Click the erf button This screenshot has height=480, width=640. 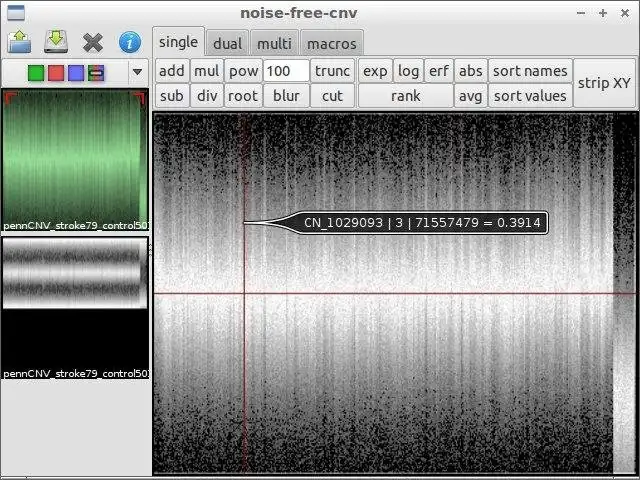point(439,71)
